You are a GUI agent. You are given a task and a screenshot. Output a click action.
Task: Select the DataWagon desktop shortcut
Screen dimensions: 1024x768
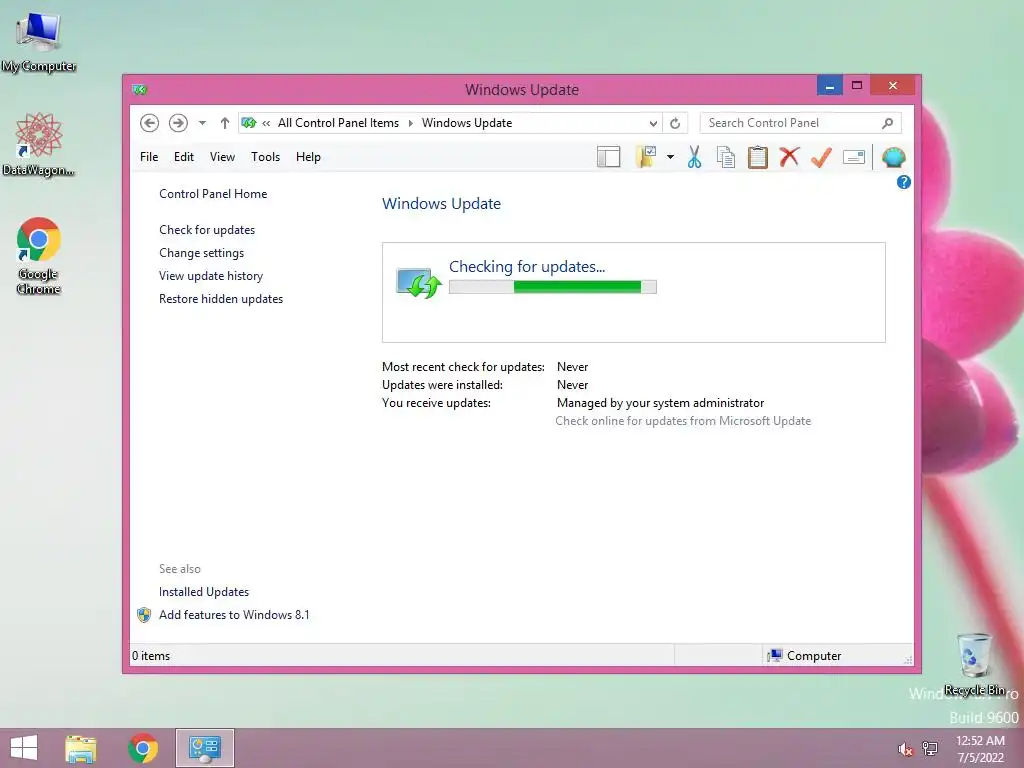(x=39, y=144)
